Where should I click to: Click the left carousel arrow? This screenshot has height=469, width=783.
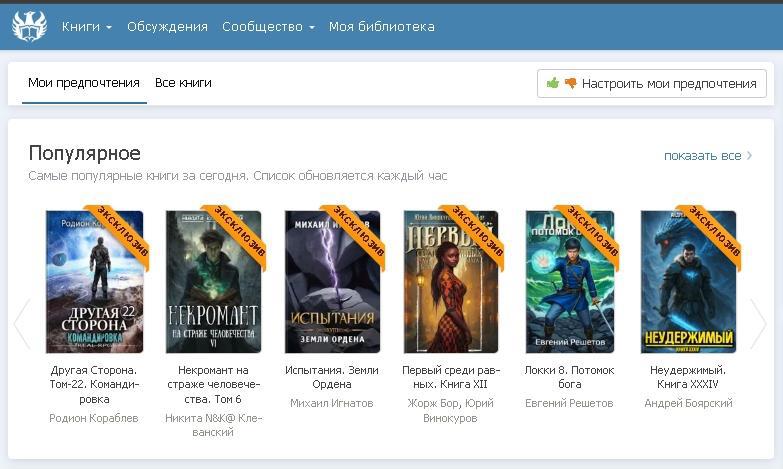coord(21,323)
